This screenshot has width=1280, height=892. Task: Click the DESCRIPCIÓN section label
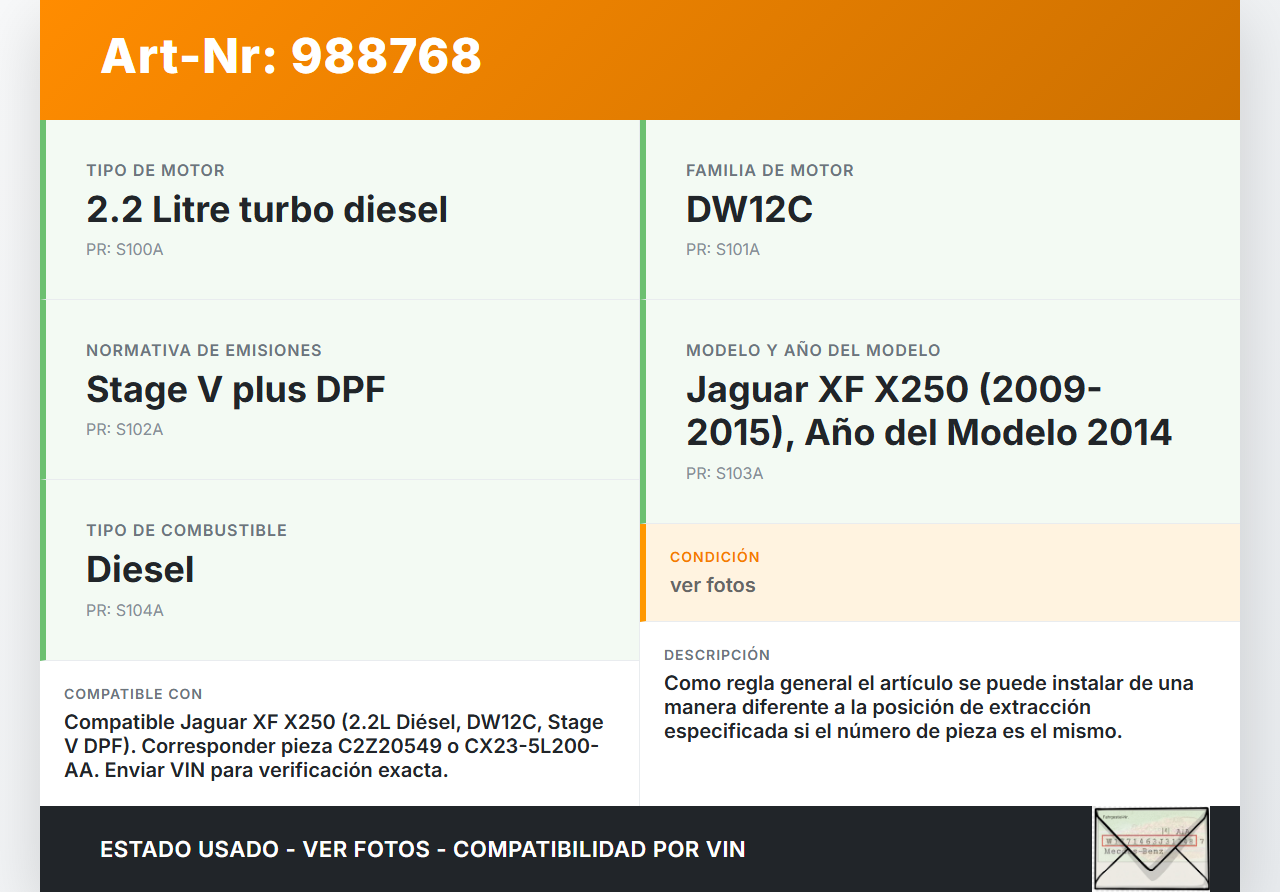pos(717,655)
